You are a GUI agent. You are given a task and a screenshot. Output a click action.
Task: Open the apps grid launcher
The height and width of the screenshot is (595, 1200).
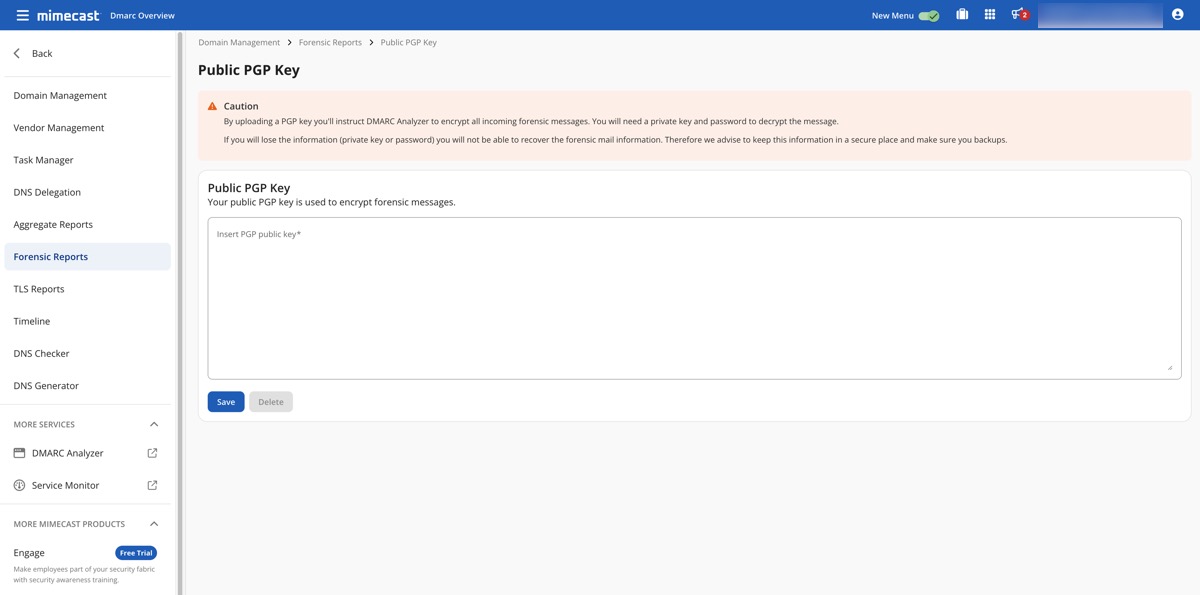[990, 14]
